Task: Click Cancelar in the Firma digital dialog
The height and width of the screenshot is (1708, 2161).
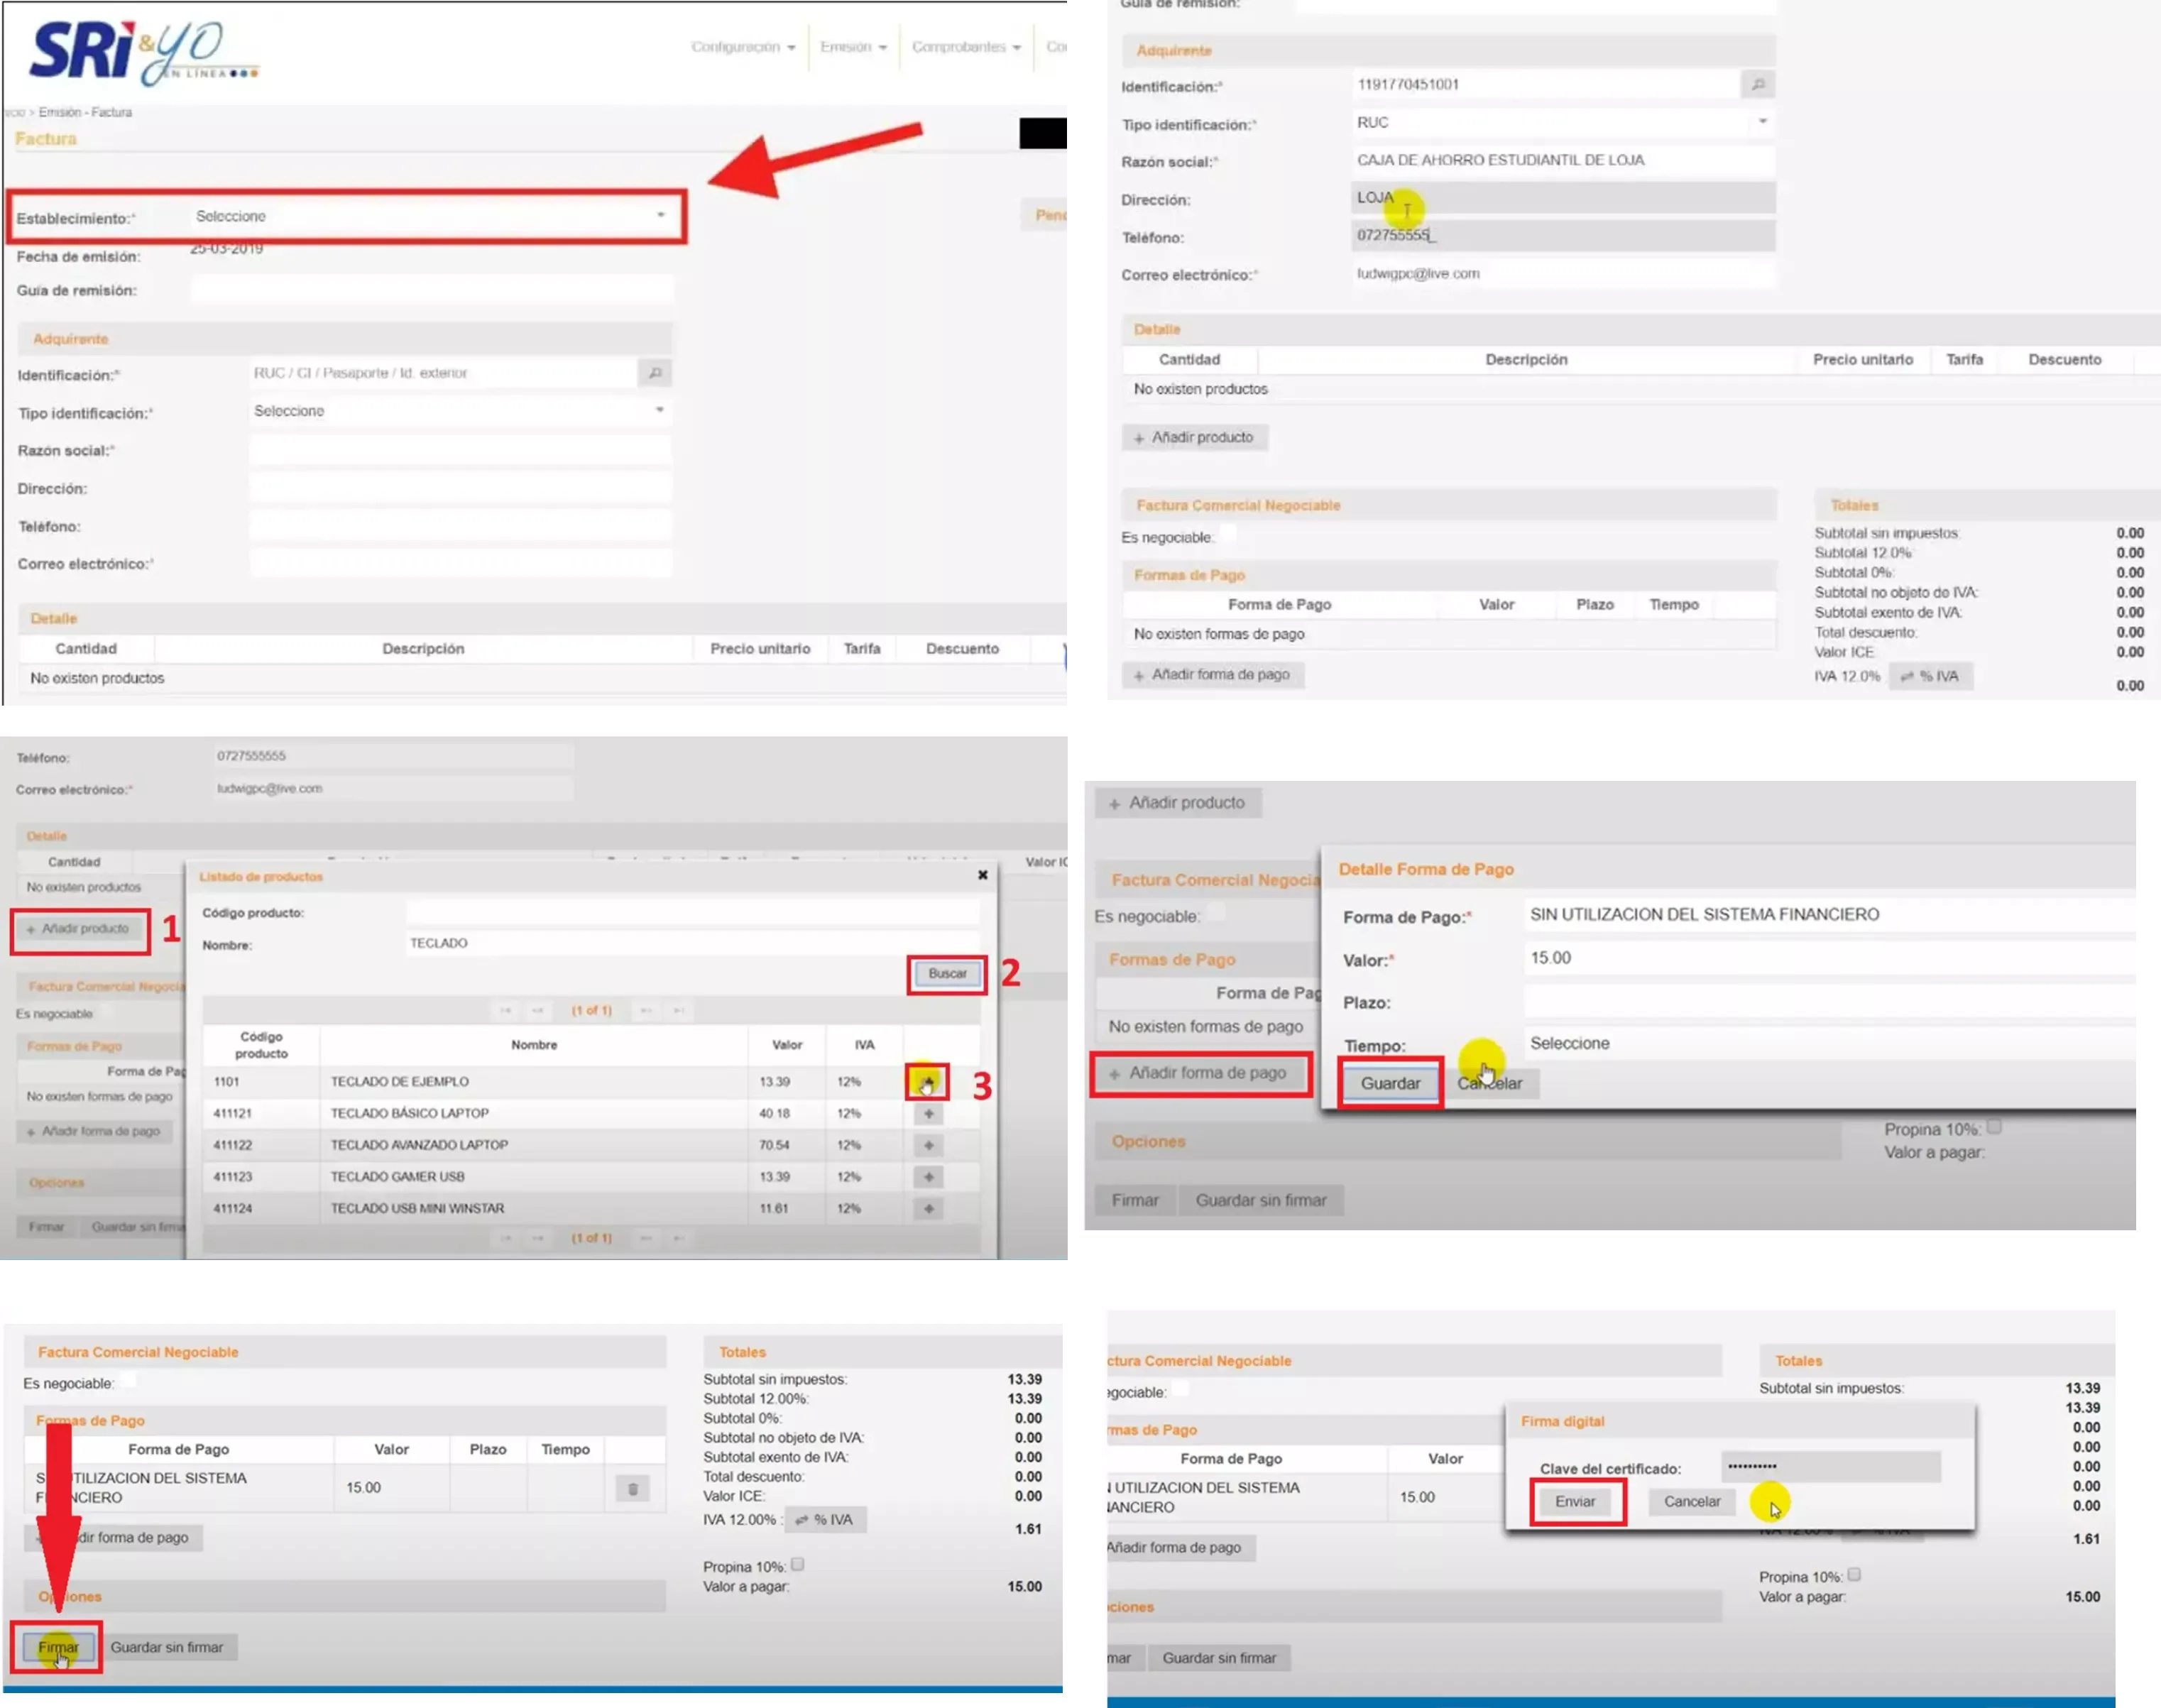Action: coord(1691,1501)
